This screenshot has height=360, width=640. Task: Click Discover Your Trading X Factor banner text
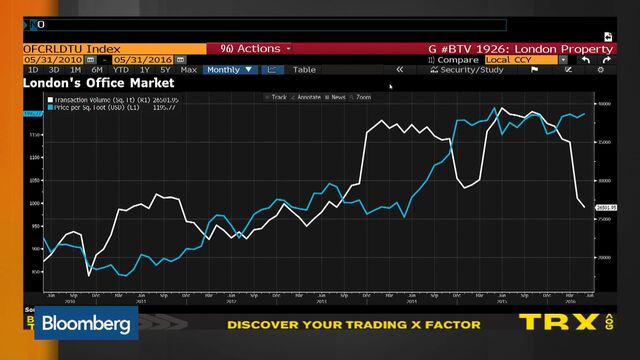(x=354, y=325)
